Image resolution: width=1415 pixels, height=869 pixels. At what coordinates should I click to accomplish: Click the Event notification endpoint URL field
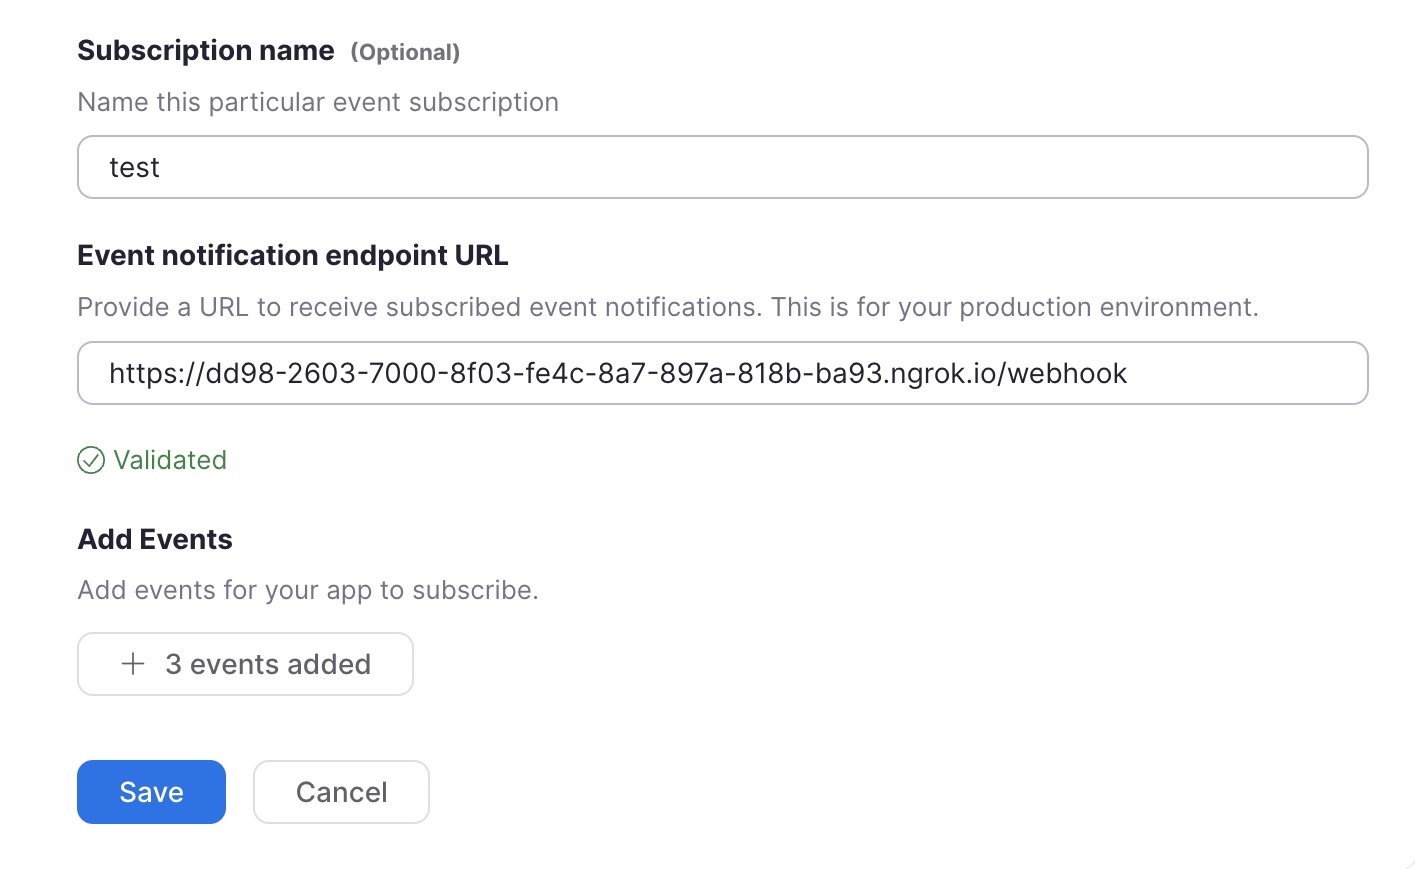[722, 373]
